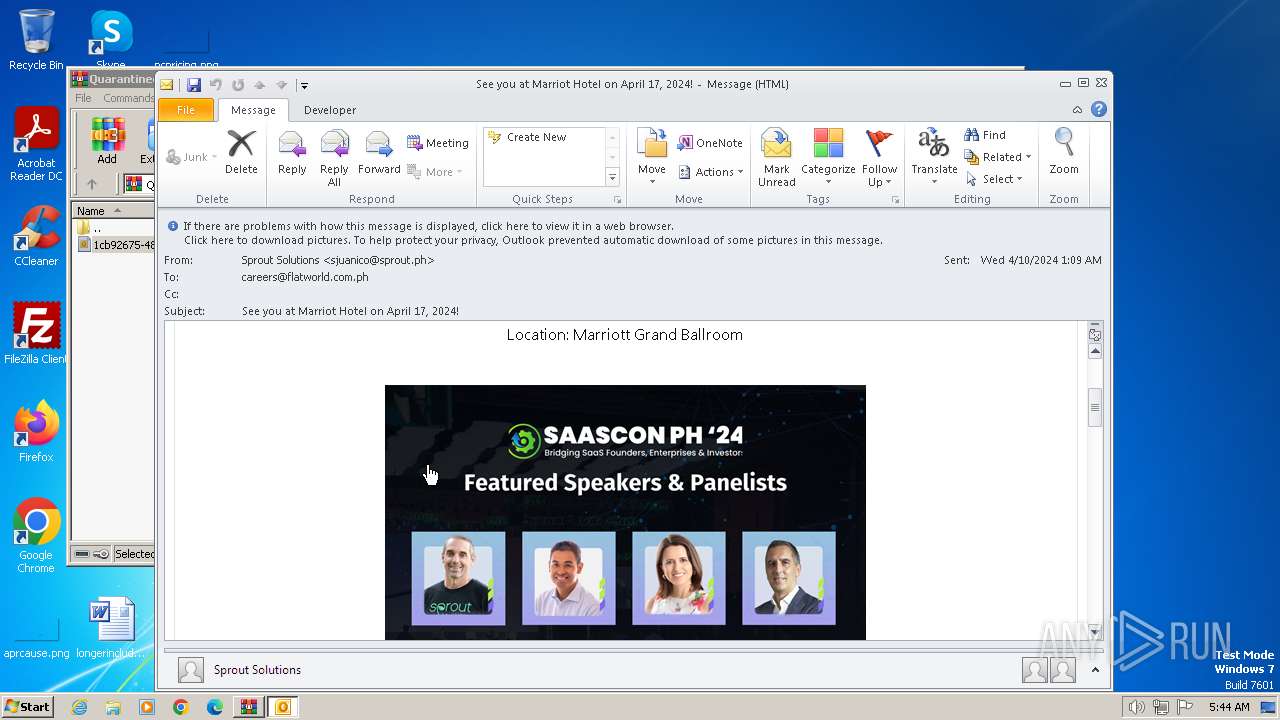Click the Featured Speakers banner image
Screen dimensions: 1280x720
625,512
